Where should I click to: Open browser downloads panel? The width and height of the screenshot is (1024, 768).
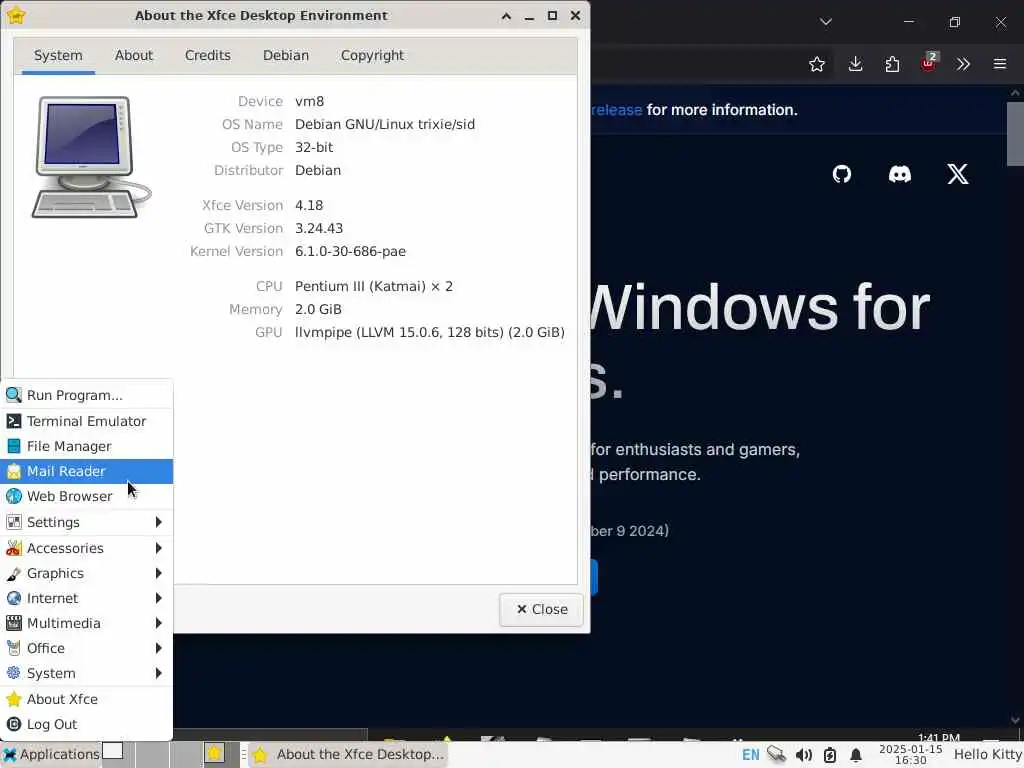pos(855,64)
